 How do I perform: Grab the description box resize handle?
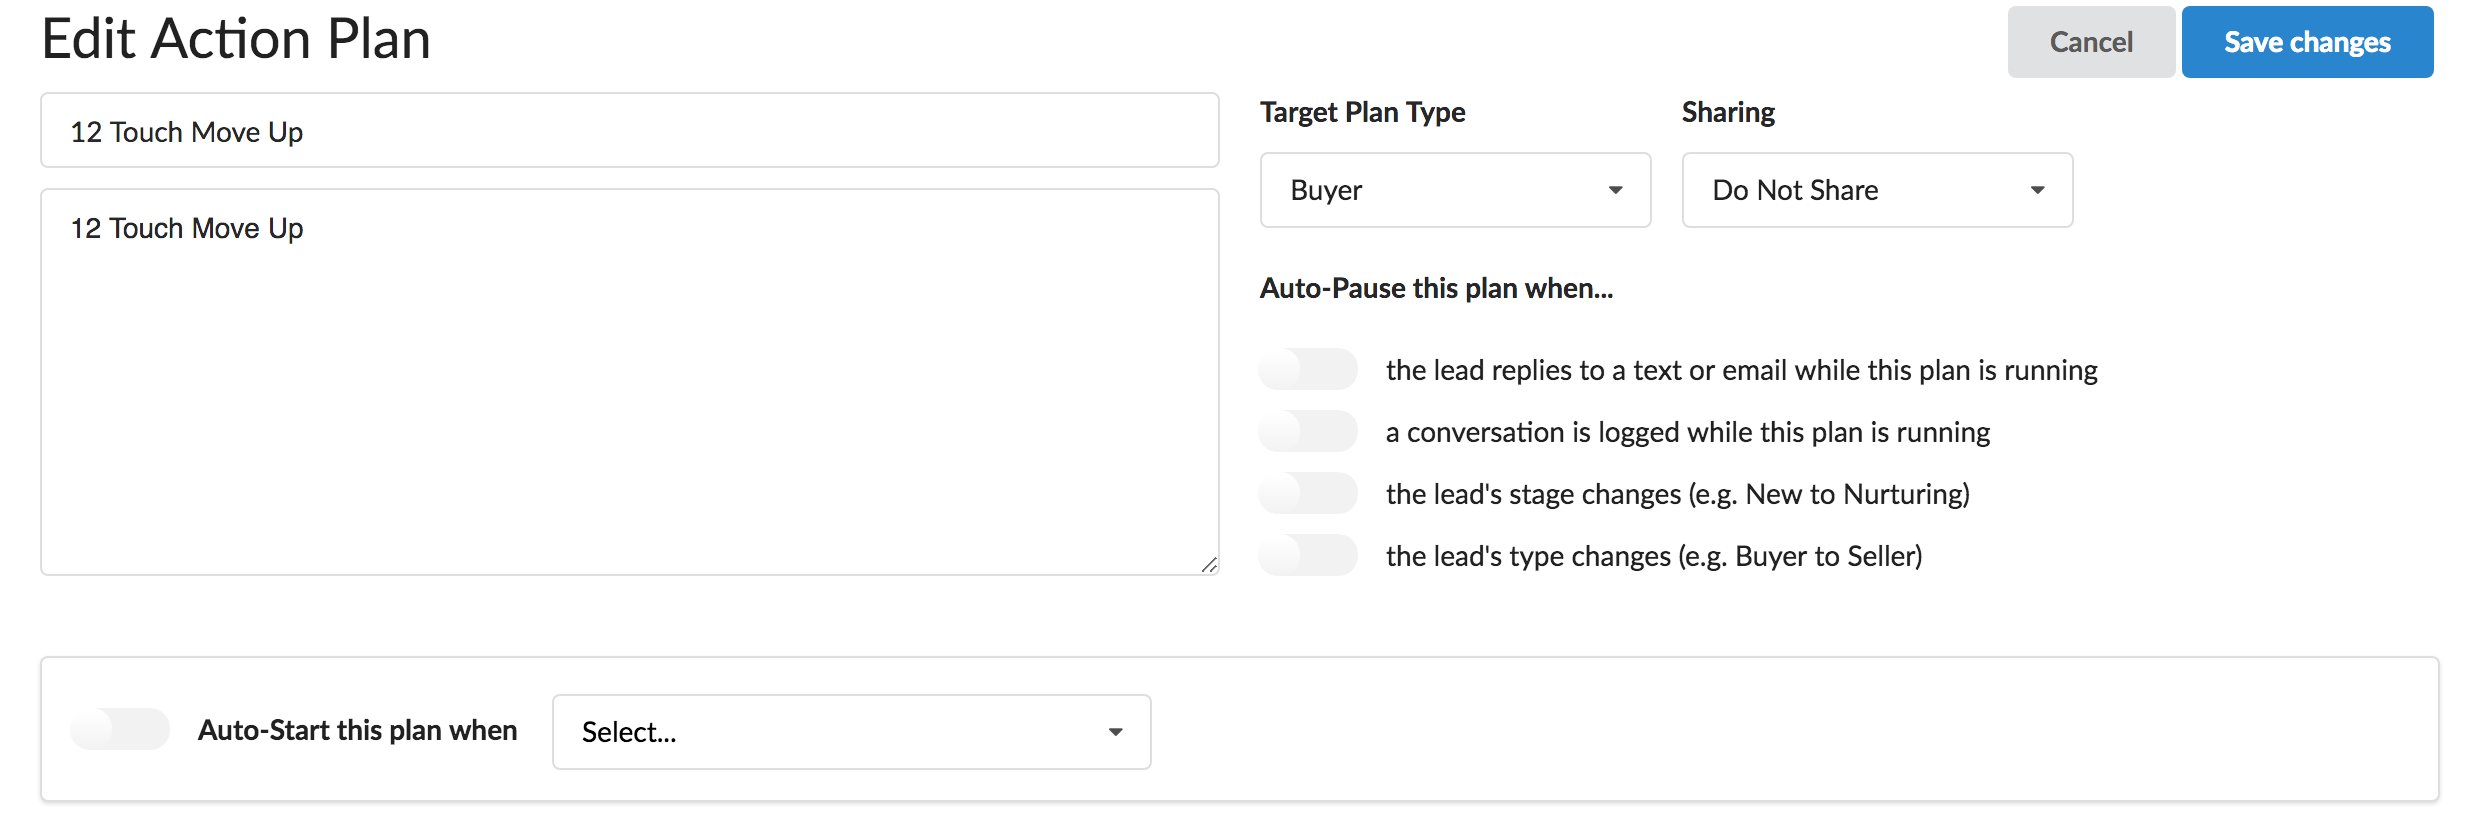[1208, 565]
